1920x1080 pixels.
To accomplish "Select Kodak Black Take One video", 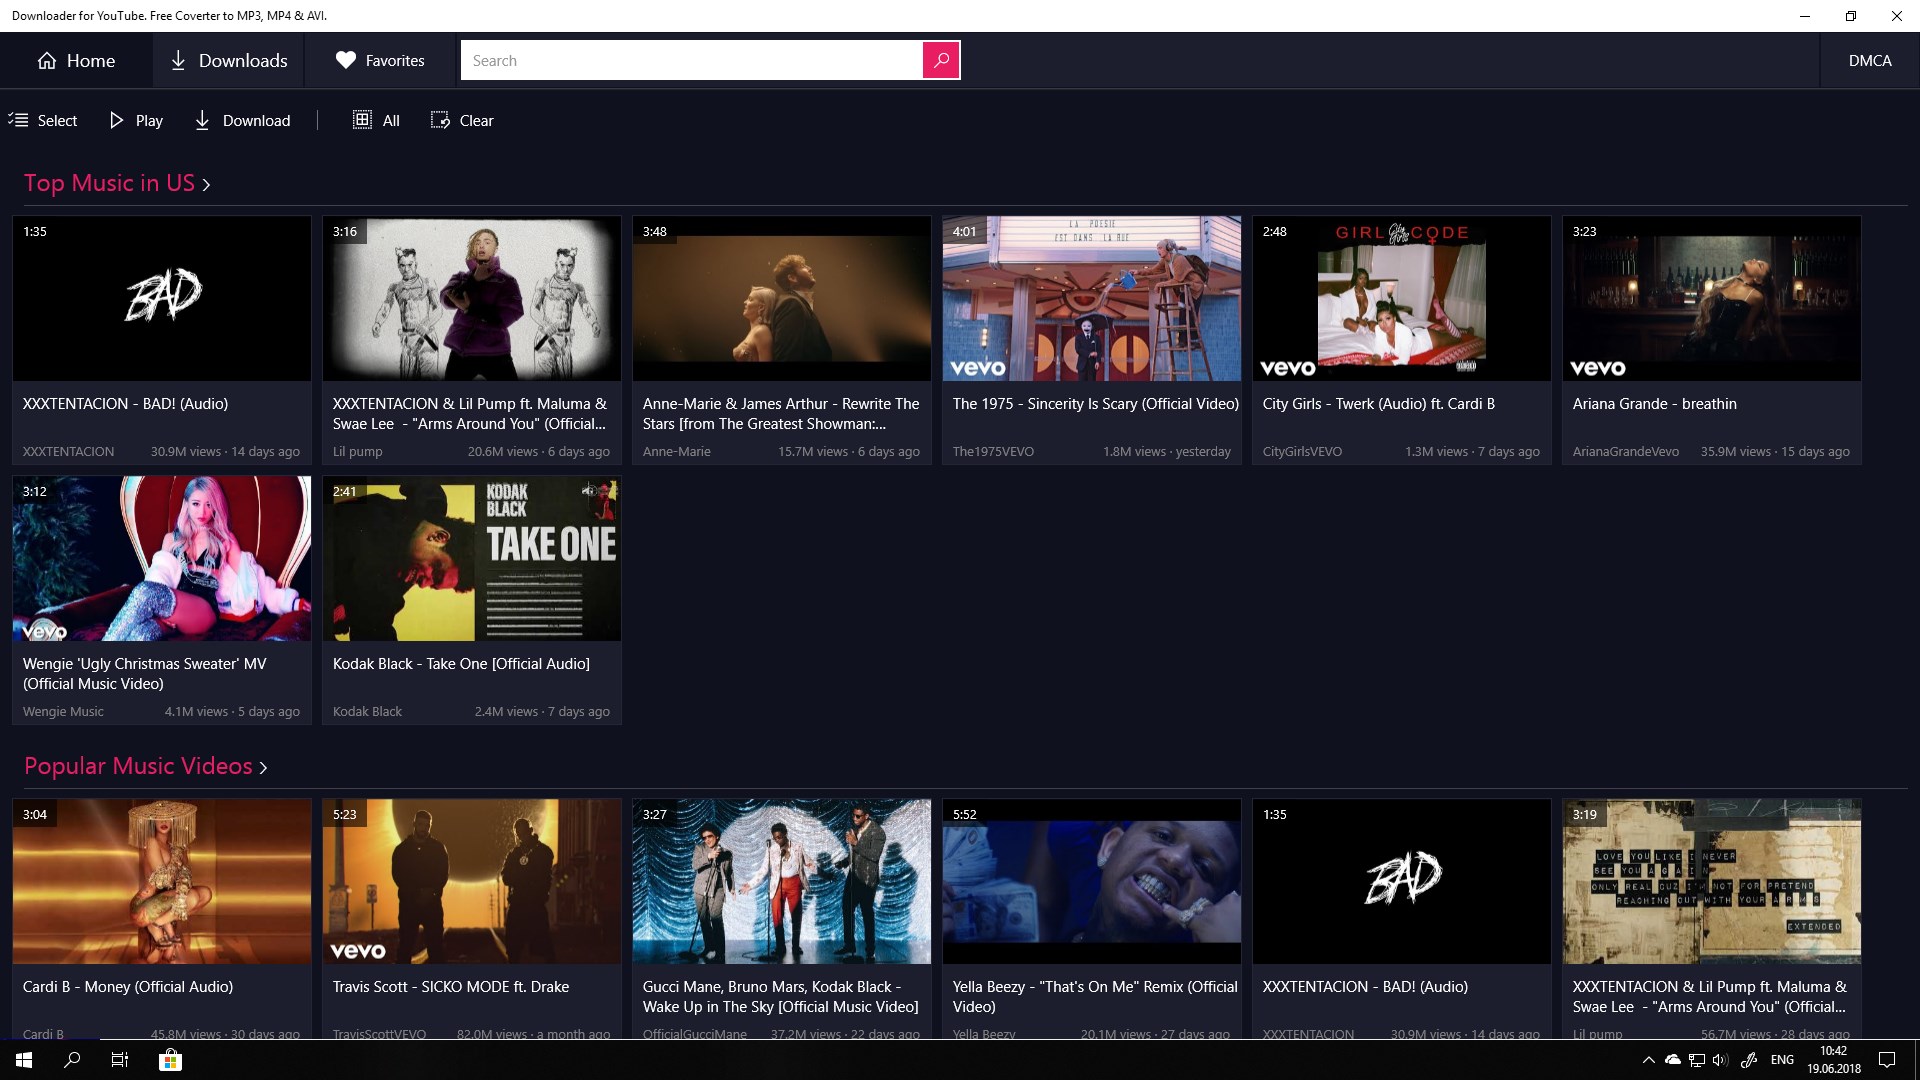I will click(471, 558).
